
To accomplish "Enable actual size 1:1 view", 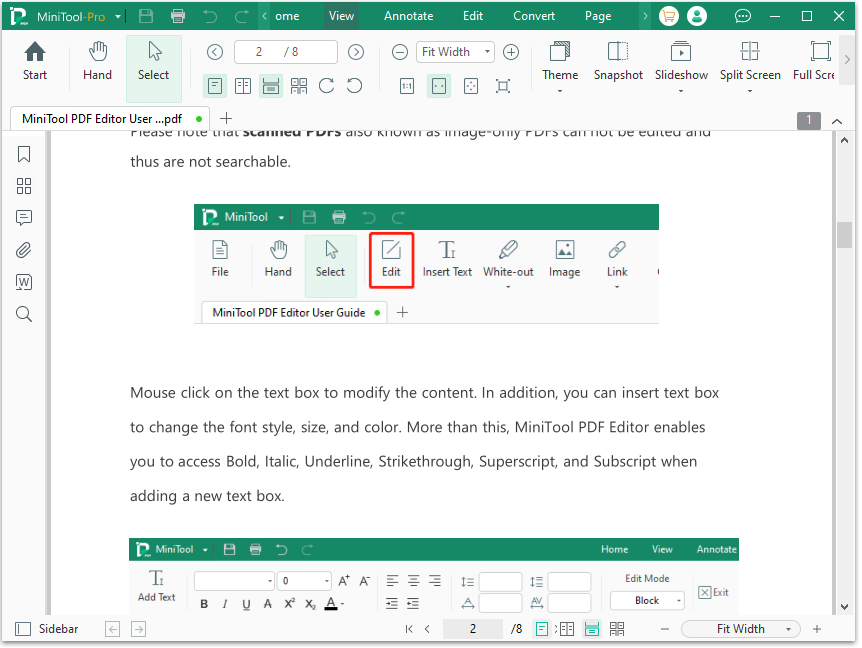I will tap(407, 86).
